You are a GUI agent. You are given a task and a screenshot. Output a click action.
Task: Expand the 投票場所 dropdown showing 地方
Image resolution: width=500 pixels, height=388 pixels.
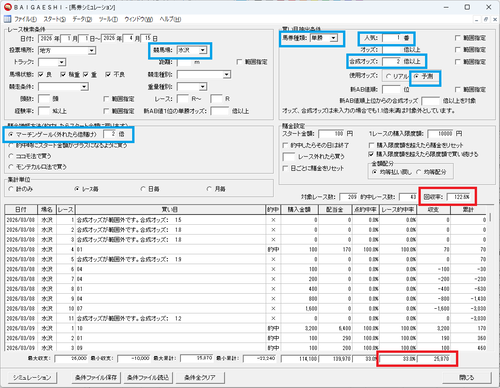tap(92, 51)
